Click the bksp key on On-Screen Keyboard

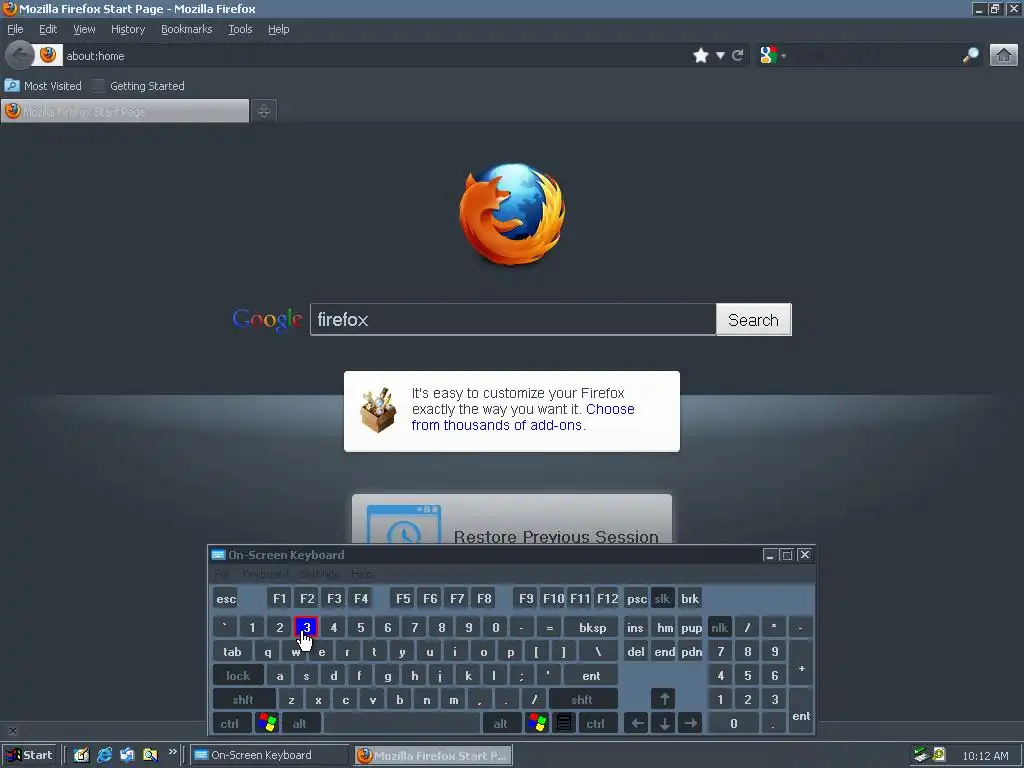coord(592,628)
